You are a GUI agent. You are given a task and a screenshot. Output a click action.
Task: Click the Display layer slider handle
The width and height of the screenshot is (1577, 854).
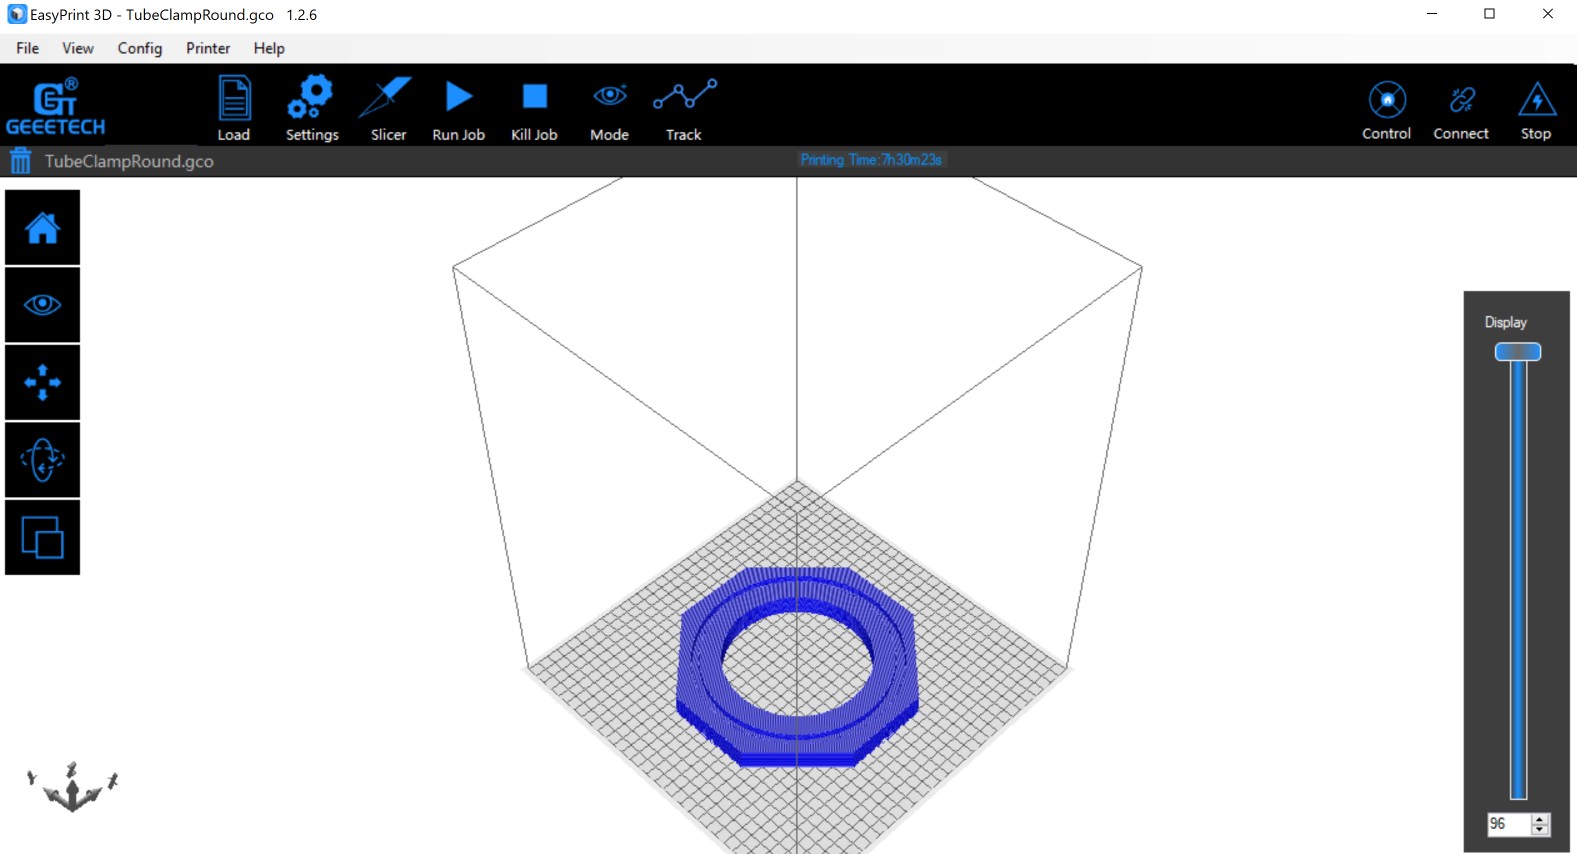click(x=1517, y=352)
